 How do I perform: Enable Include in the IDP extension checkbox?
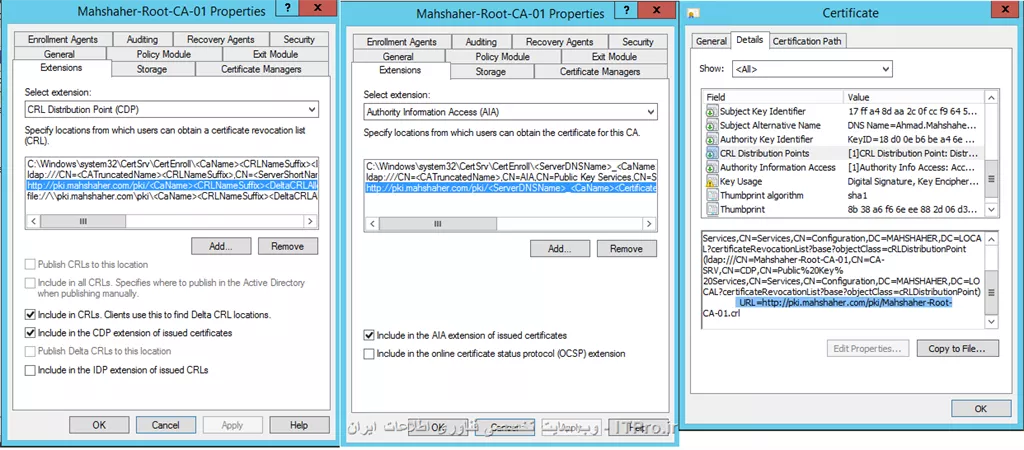pos(29,370)
